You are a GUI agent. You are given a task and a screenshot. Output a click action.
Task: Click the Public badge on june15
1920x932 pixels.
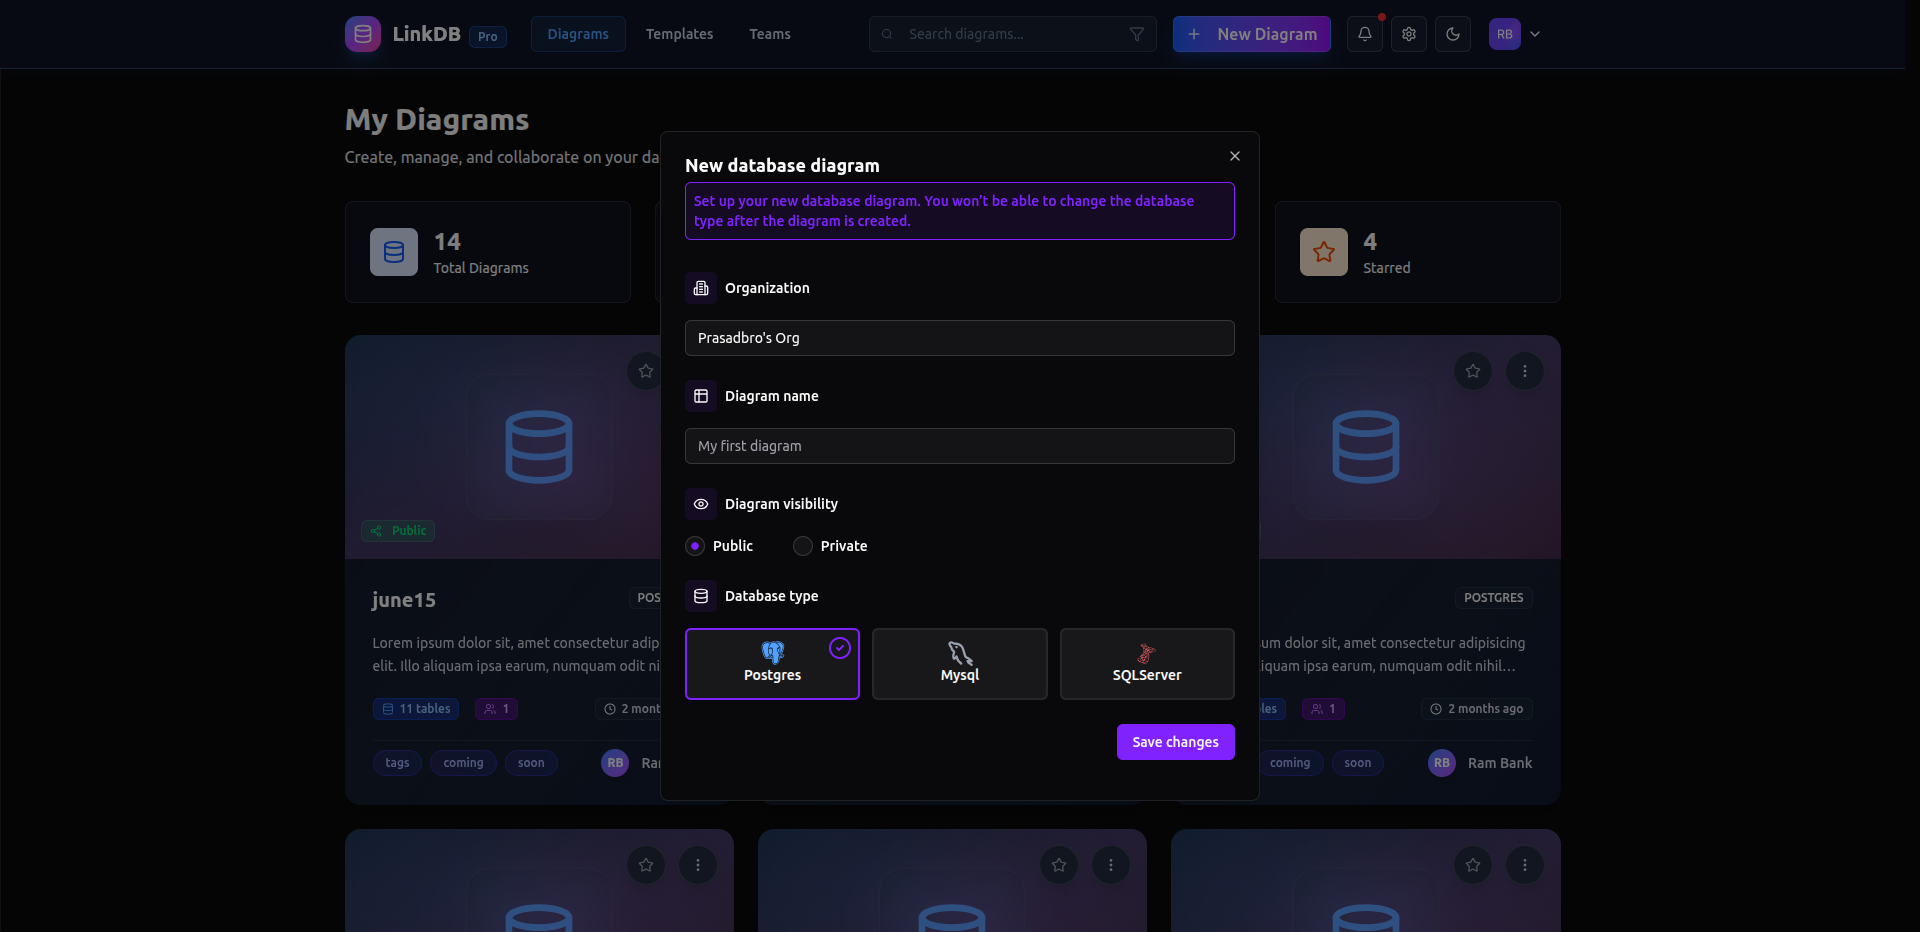coord(398,531)
